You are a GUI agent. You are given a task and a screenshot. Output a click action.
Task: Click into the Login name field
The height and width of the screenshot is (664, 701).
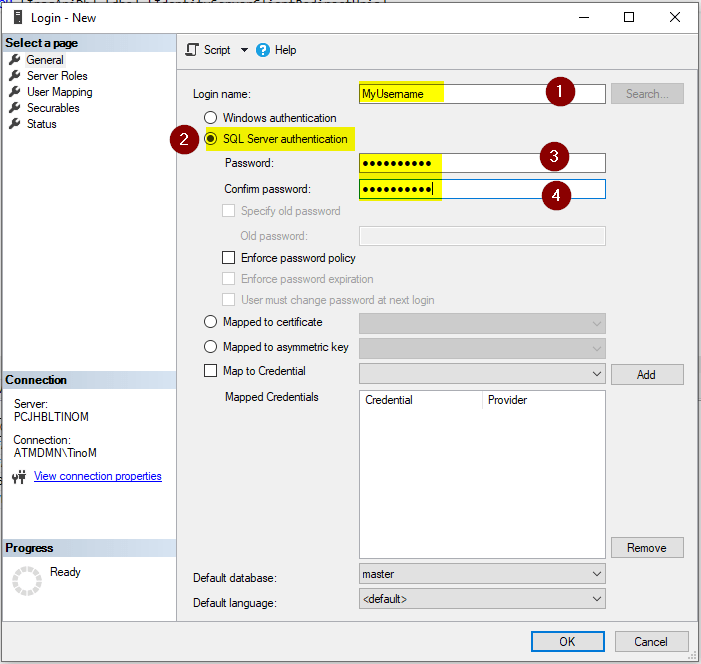click(482, 93)
